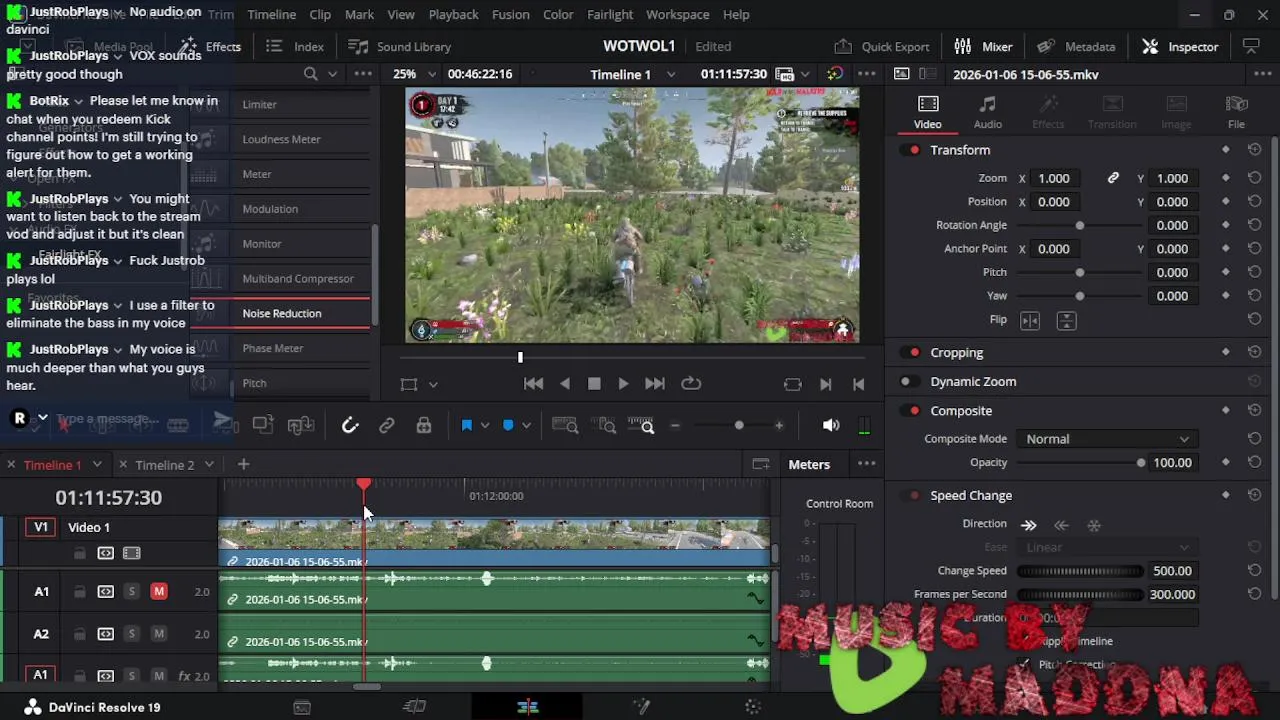Open the Fairlight menu
The width and height of the screenshot is (1280, 720).
(x=610, y=15)
